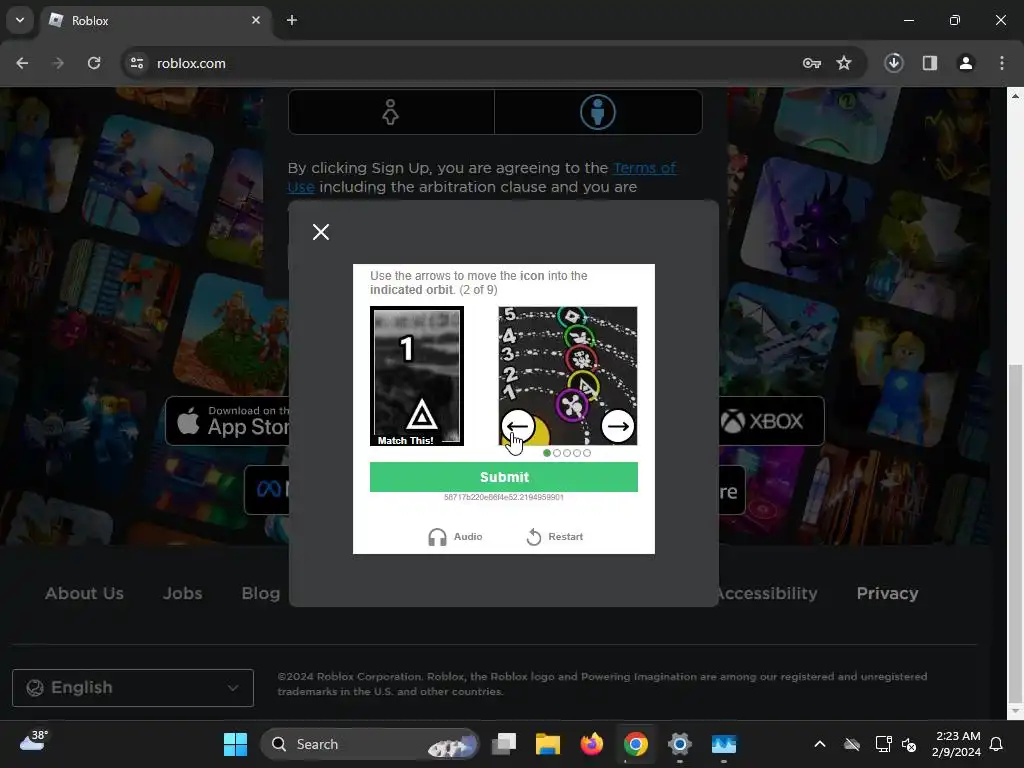Click the network tray icon
The width and height of the screenshot is (1024, 768).
click(883, 744)
